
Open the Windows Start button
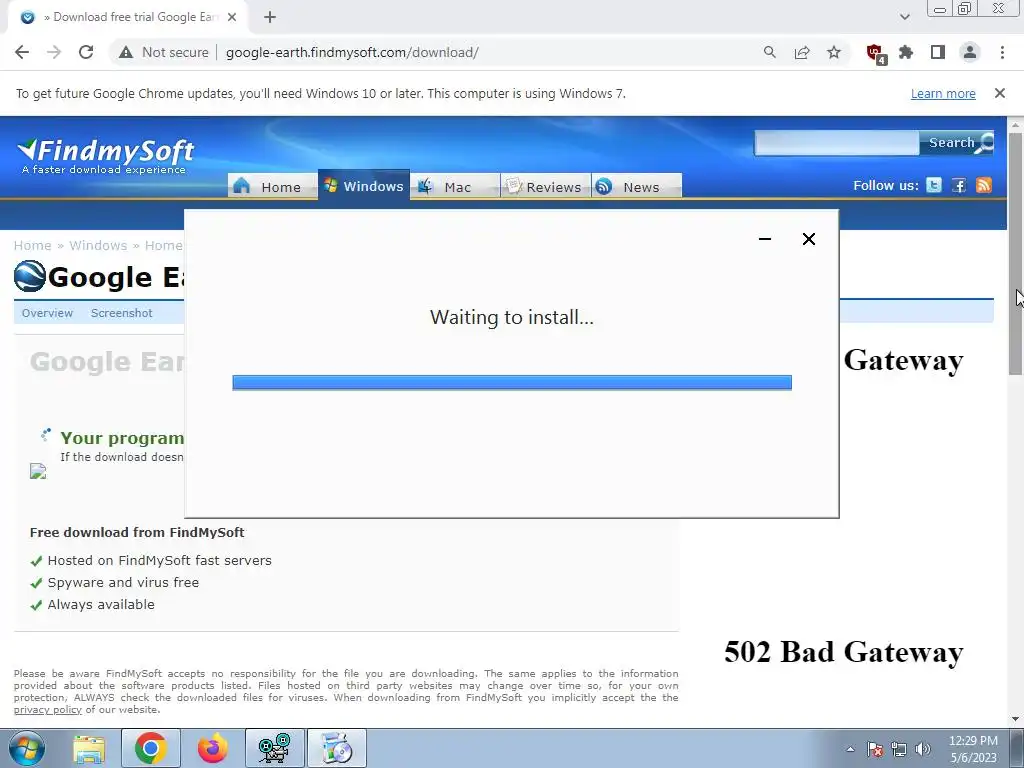(27, 748)
